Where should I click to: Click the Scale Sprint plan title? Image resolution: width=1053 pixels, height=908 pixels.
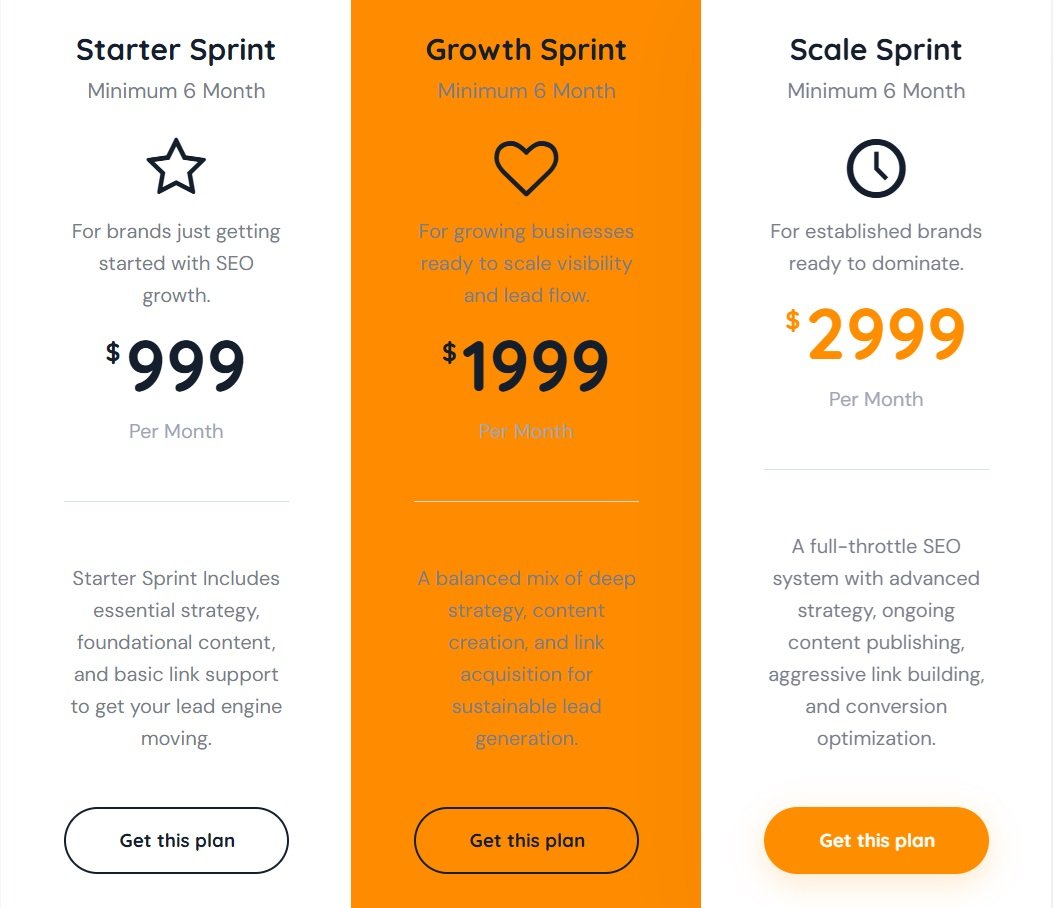(x=876, y=50)
